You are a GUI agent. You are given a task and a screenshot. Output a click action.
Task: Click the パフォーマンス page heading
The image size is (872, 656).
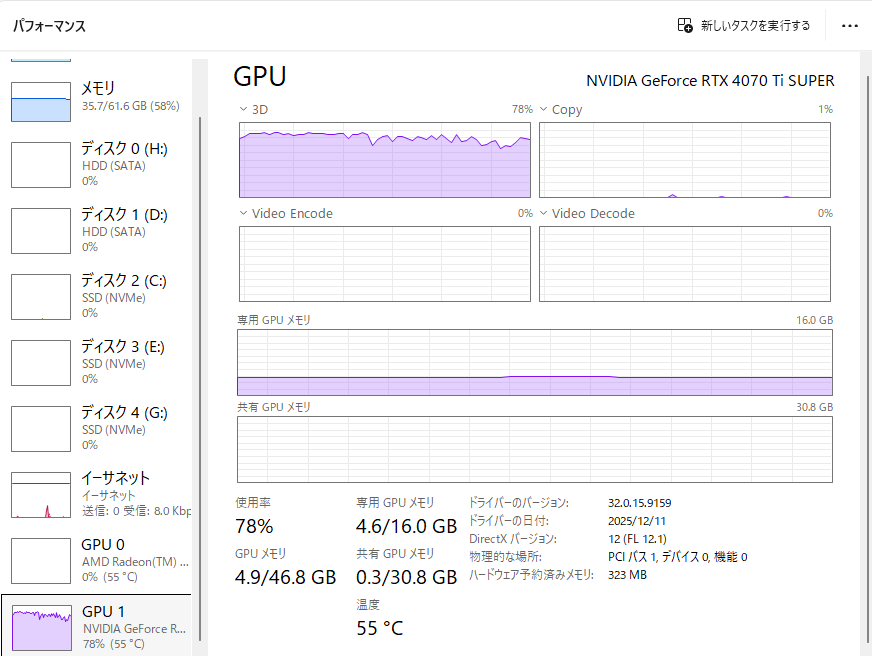pyautogui.click(x=49, y=26)
